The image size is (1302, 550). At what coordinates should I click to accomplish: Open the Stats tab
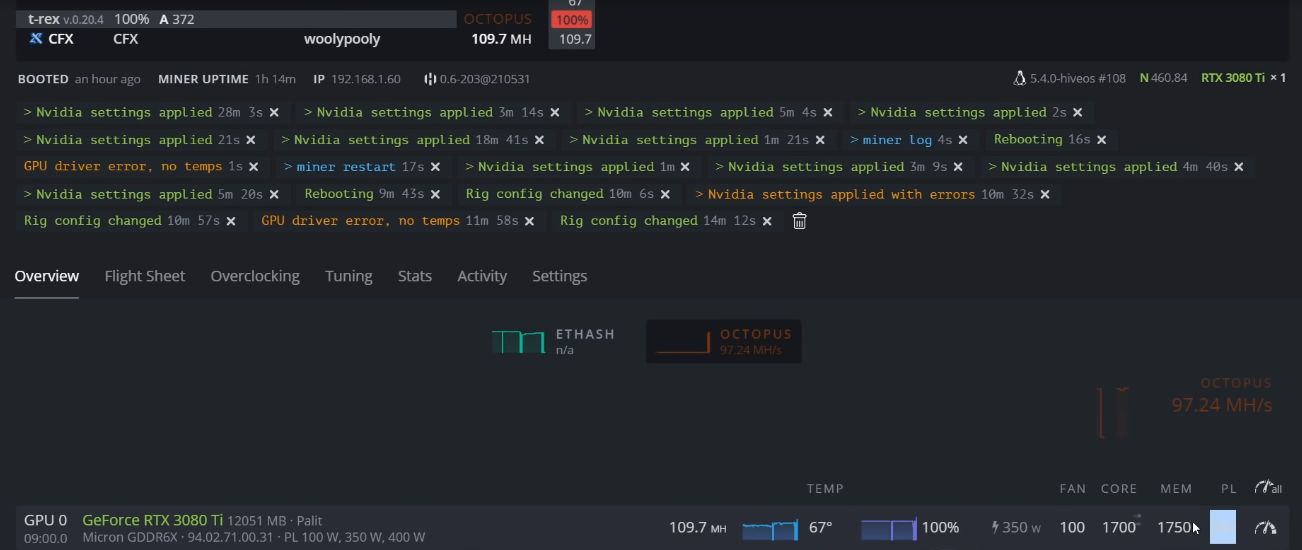[415, 276]
